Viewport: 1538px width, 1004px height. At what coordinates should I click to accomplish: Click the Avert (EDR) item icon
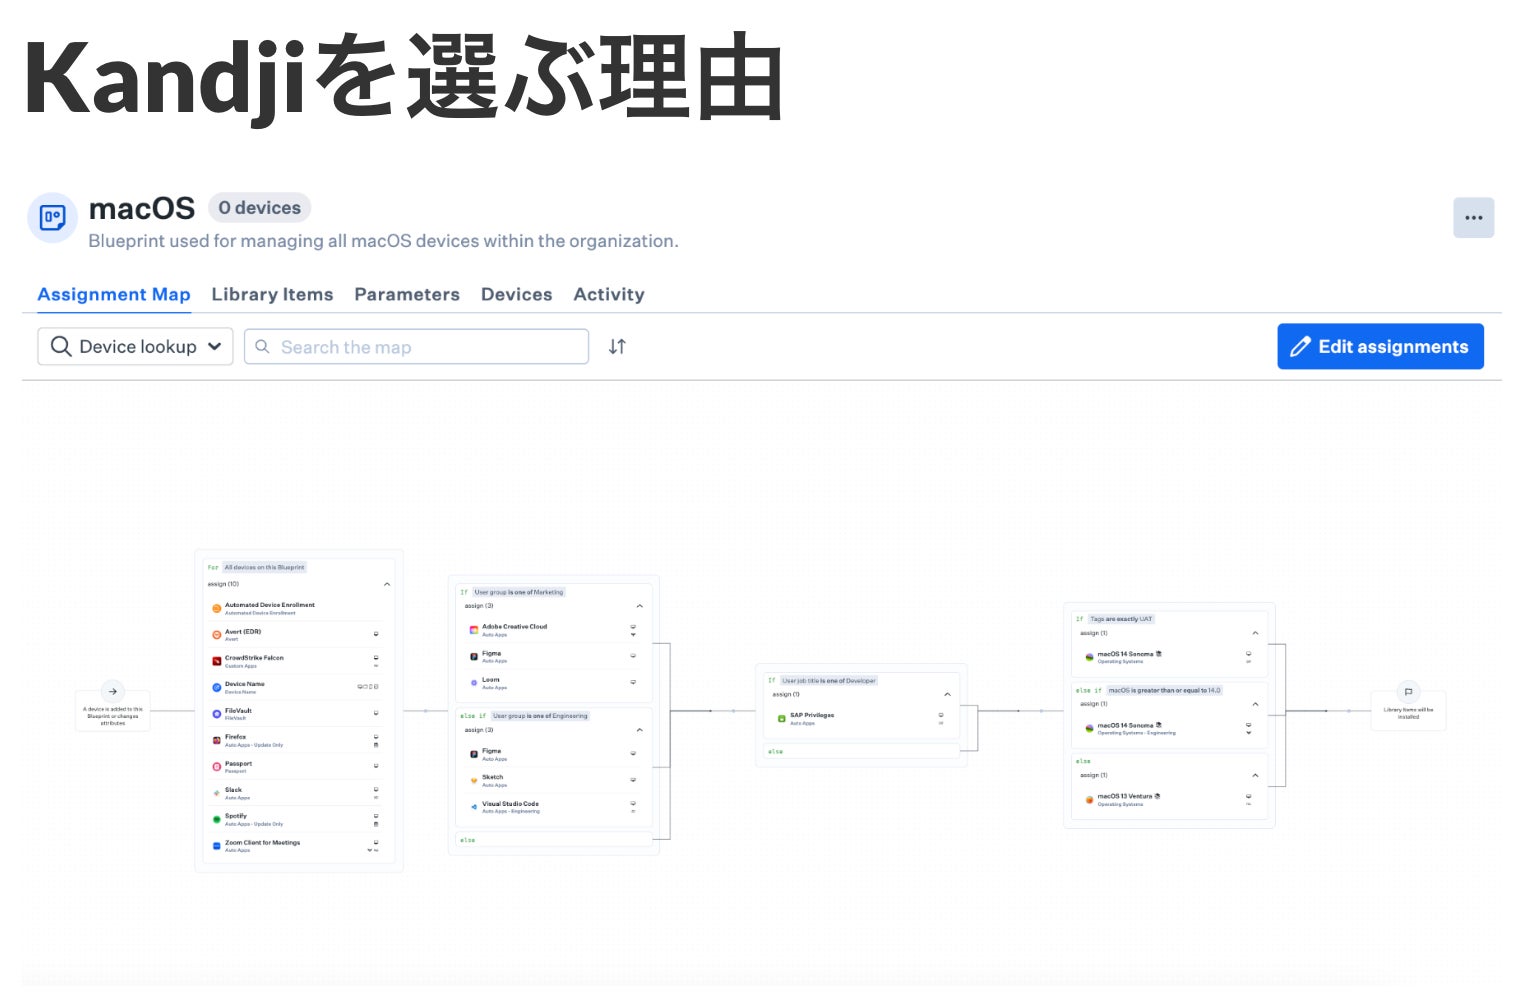click(x=217, y=635)
